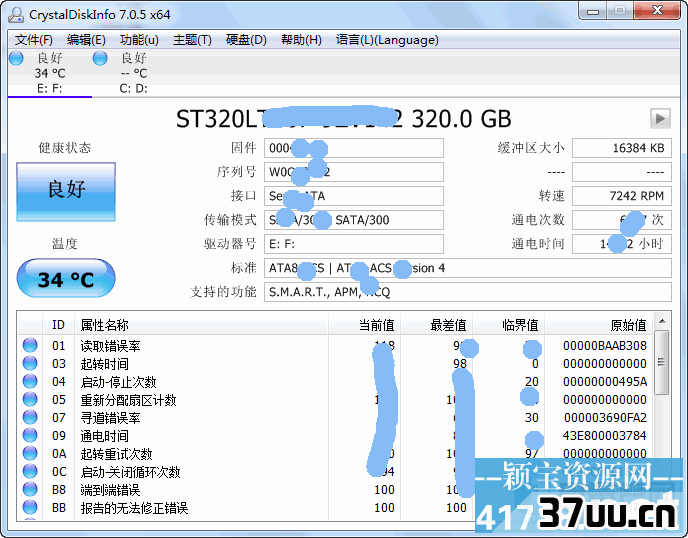Click the 支持的功能 features field
Viewport: 688px width, 538px height.
click(468, 292)
